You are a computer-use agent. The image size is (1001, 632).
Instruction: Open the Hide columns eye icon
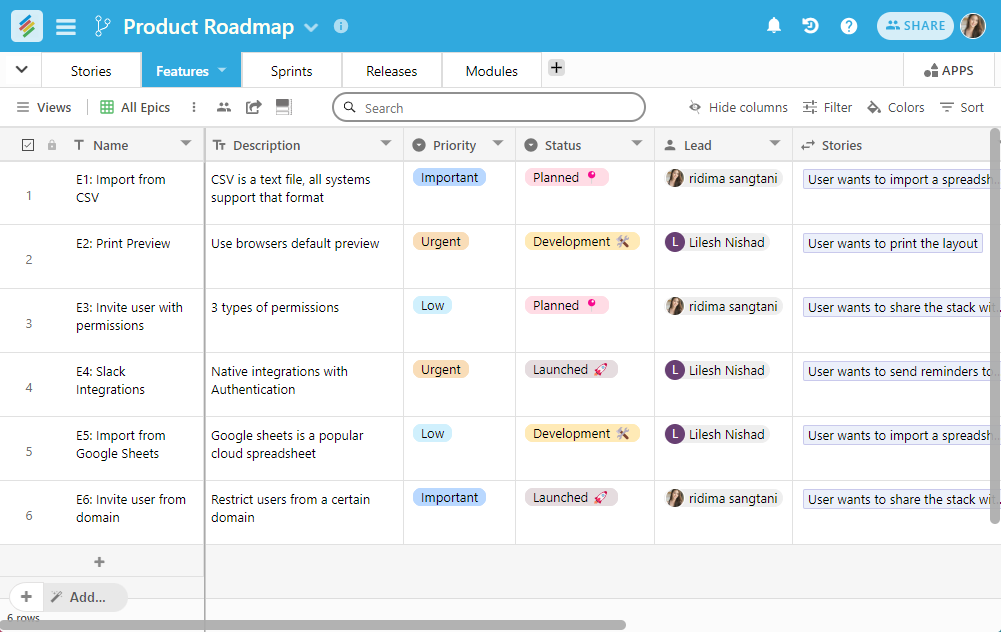(692, 107)
